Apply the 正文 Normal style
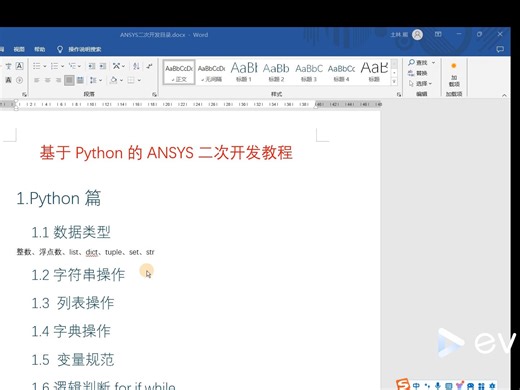This screenshot has width=520, height=390. pos(179,72)
